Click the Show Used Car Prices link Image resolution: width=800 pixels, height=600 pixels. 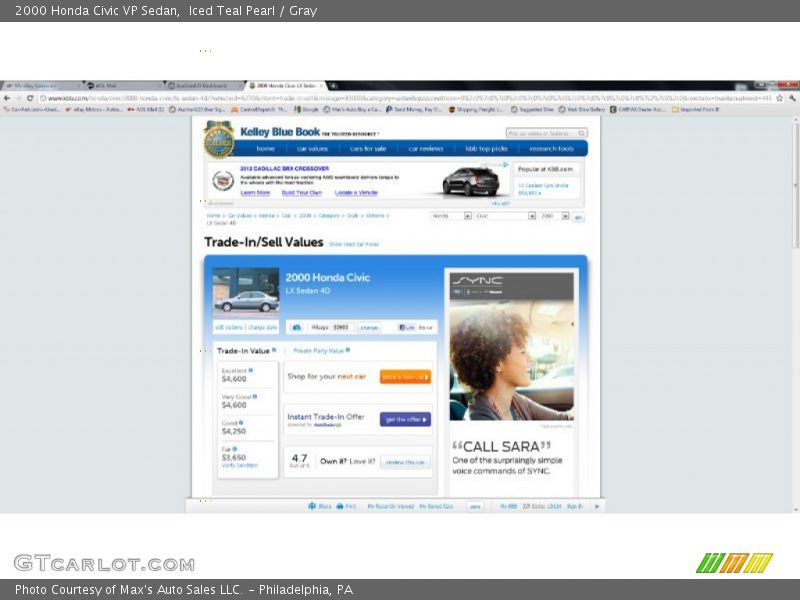[354, 244]
